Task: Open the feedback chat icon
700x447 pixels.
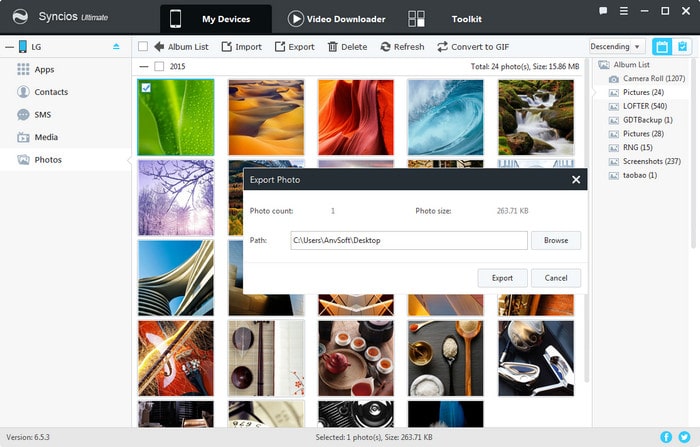Action: coord(603,11)
